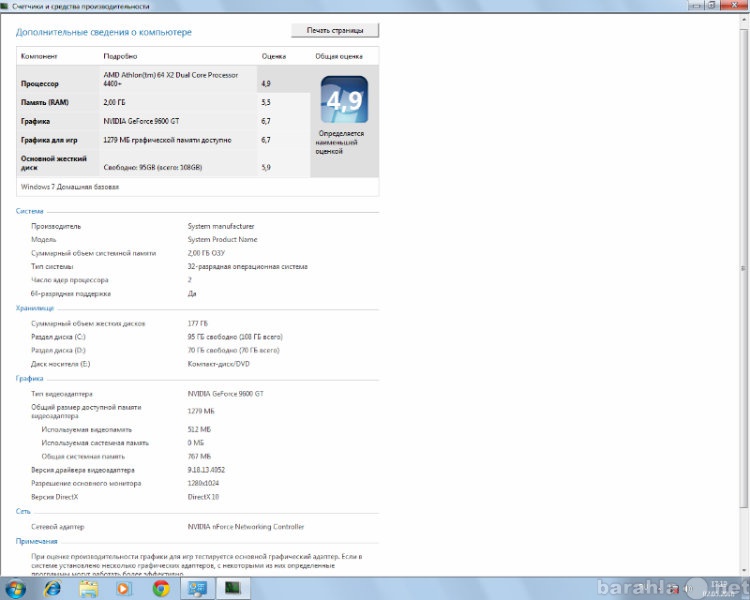Image resolution: width=750 pixels, height=600 pixels.
Task: Click the volume speaker icon in system tray
Action: [x=689, y=588]
